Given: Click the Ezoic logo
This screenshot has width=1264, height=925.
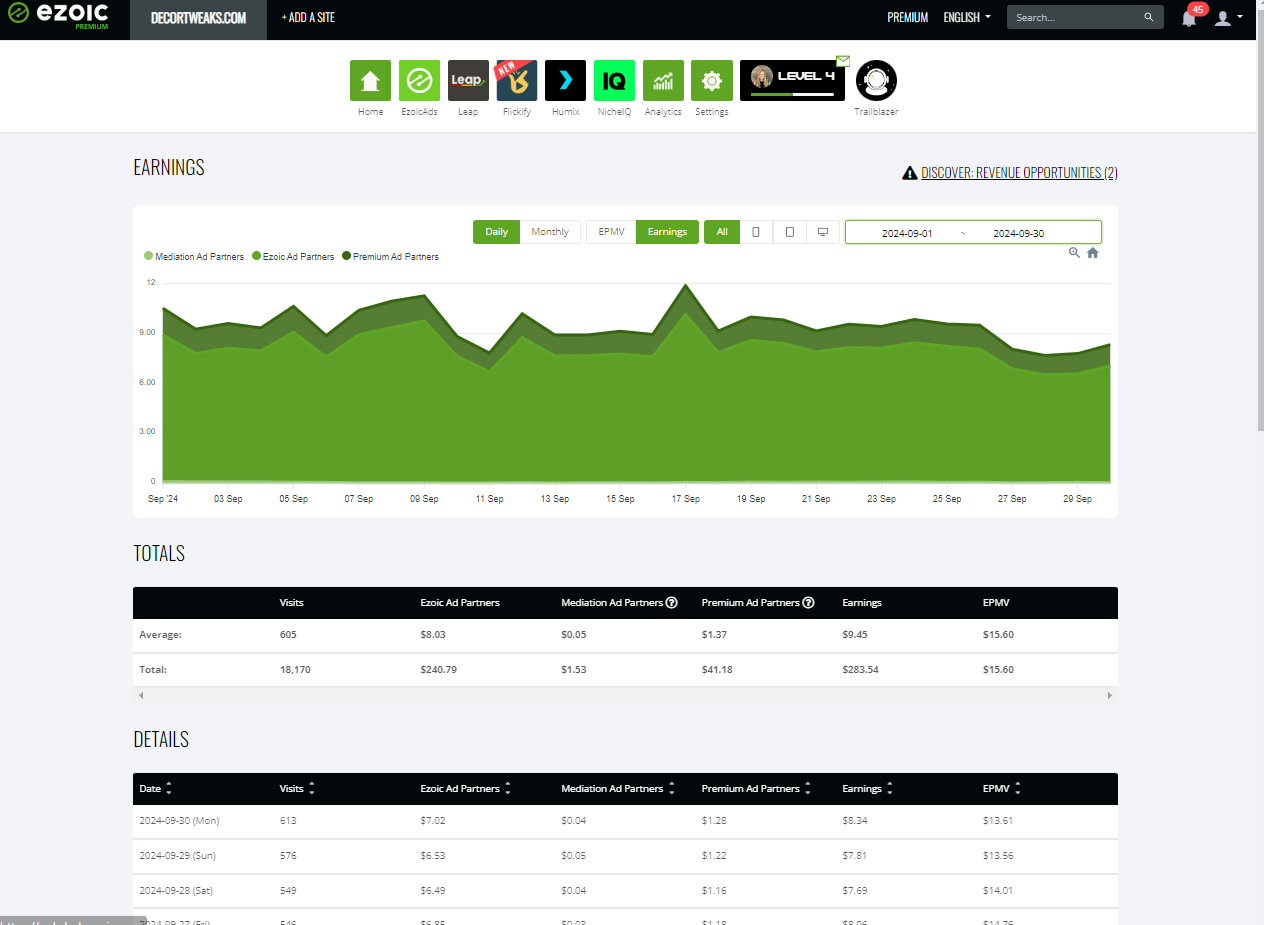Looking at the screenshot, I should tap(58, 17).
